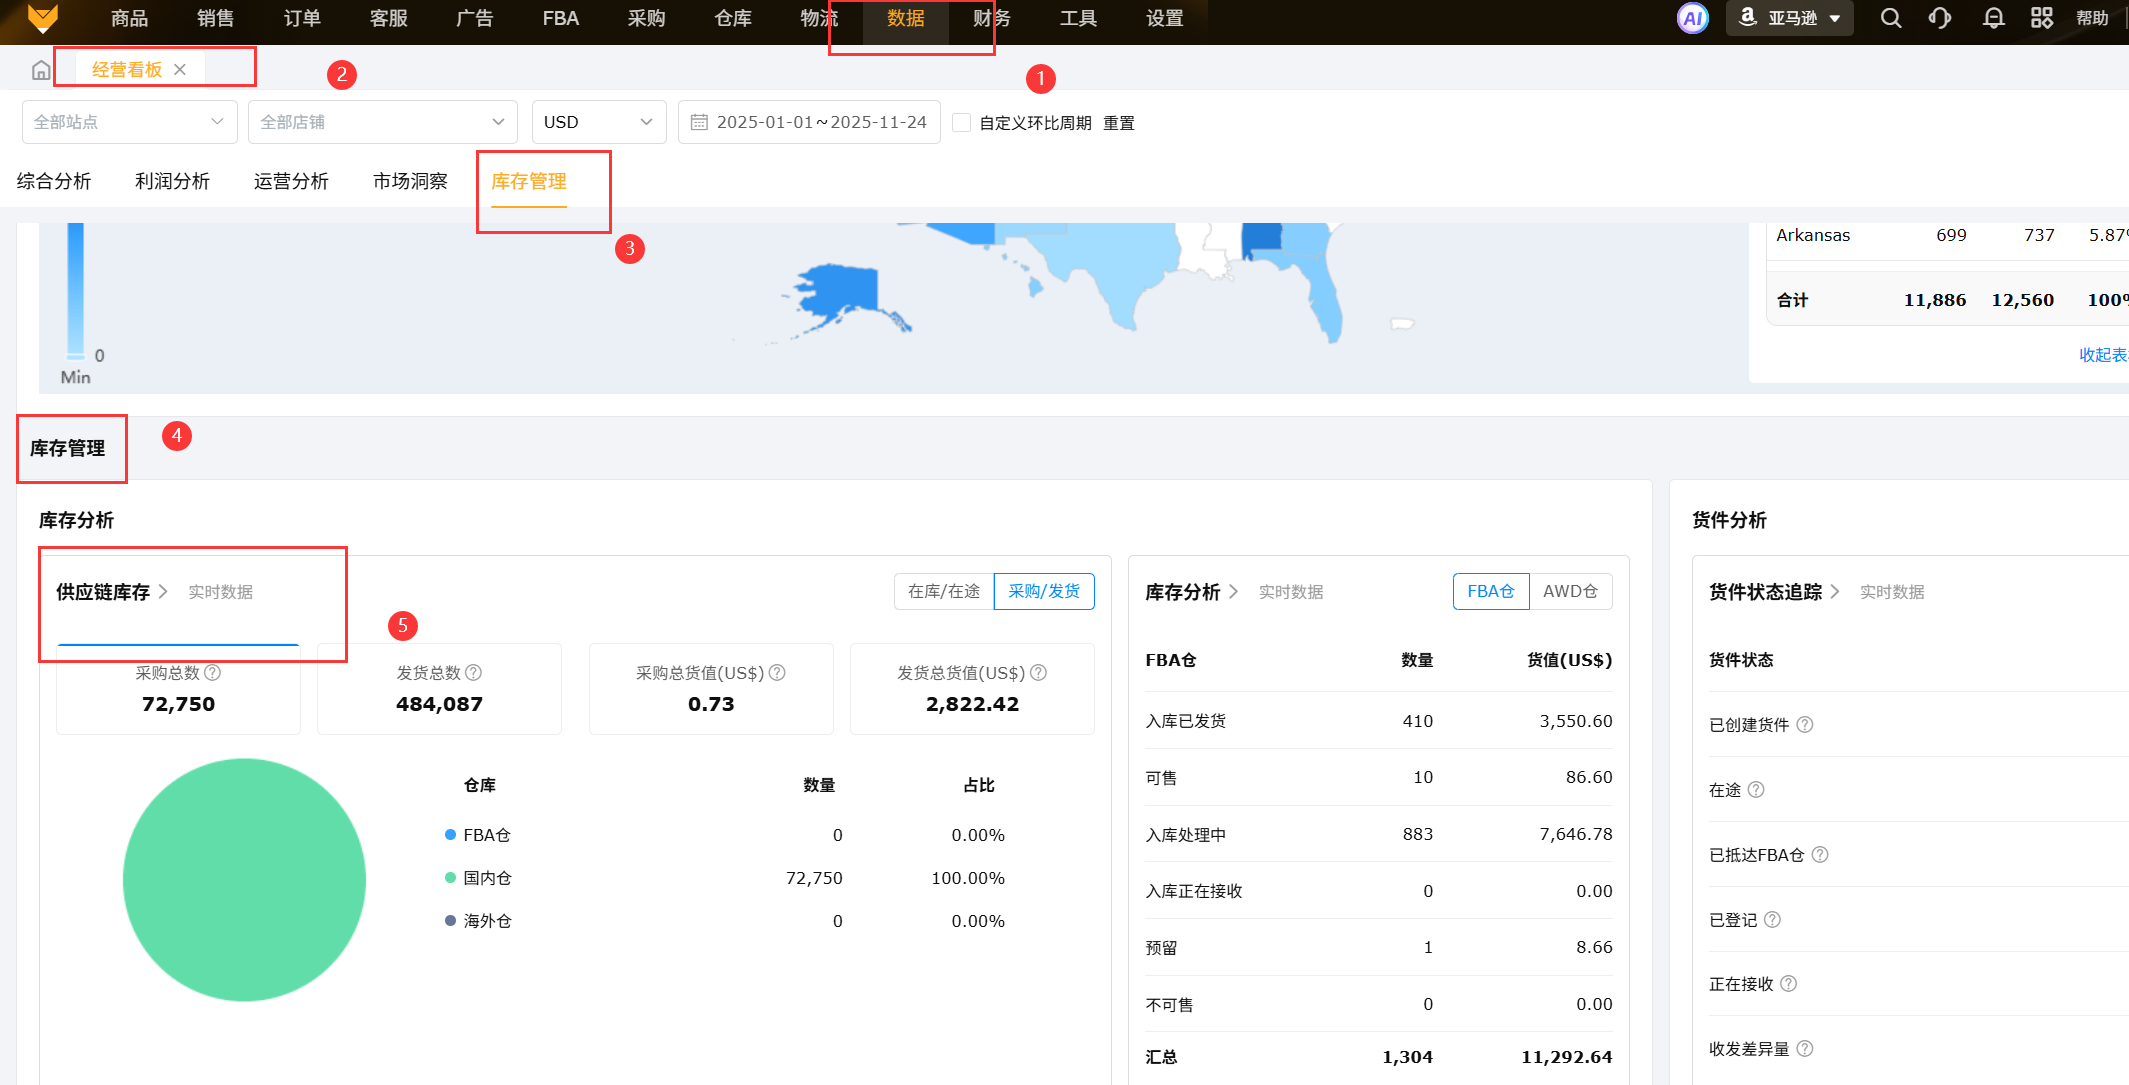Click help icon next to 采购总数
This screenshot has height=1085, width=2129.
coord(213,673)
